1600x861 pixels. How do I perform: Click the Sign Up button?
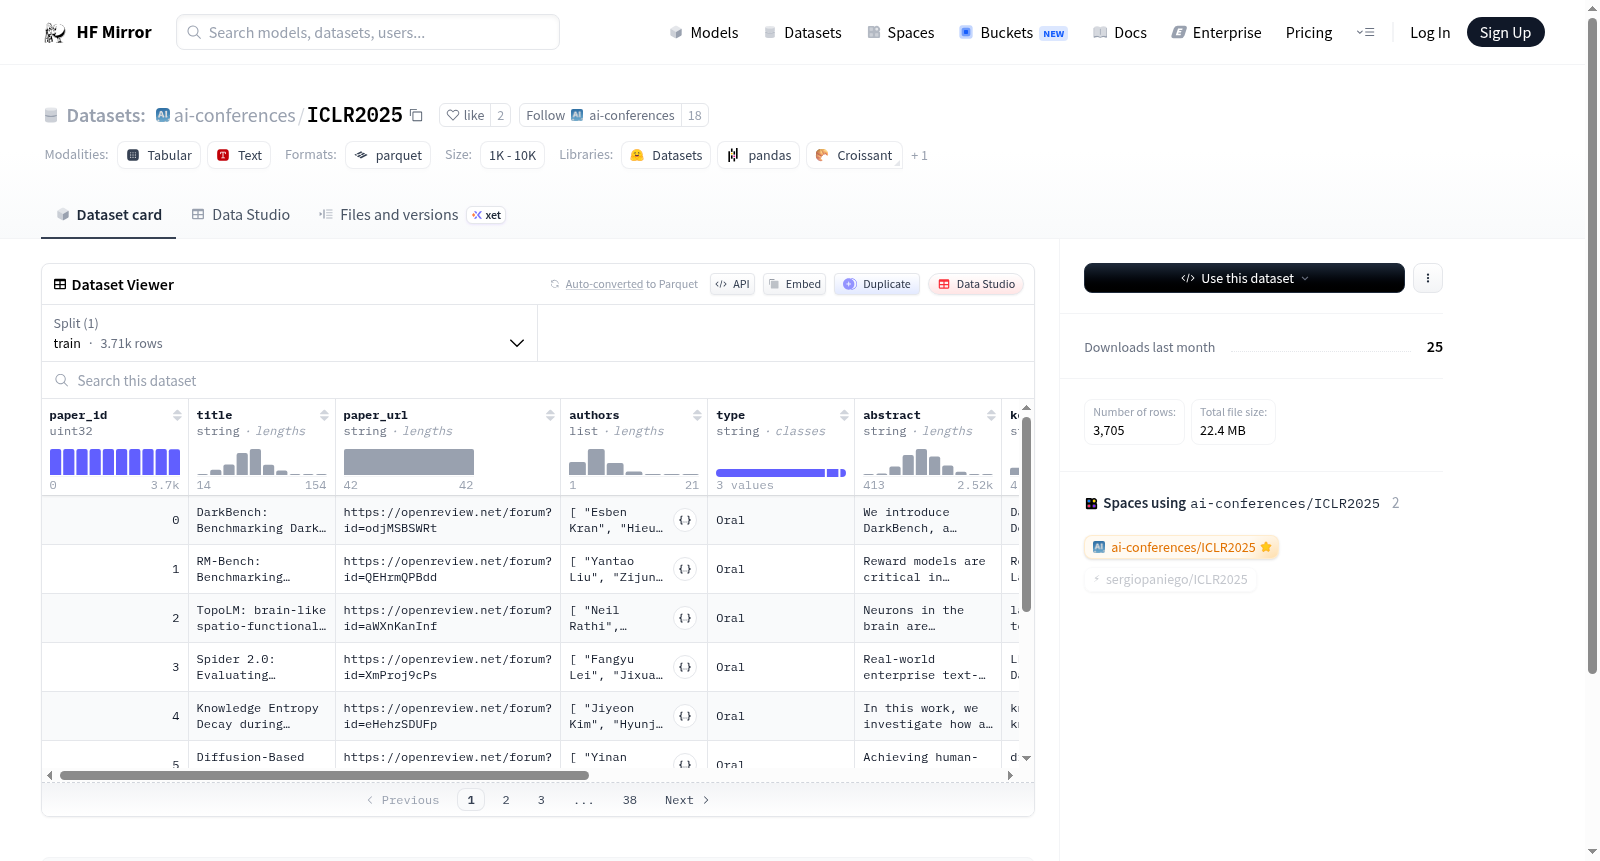click(x=1505, y=33)
